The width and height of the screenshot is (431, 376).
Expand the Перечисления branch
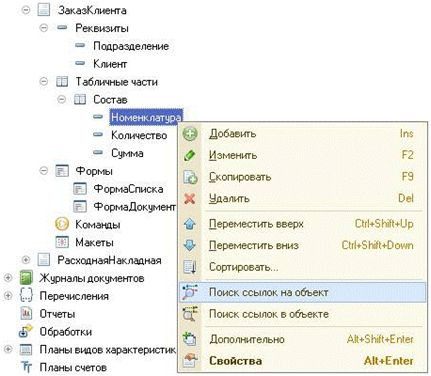click(8, 296)
